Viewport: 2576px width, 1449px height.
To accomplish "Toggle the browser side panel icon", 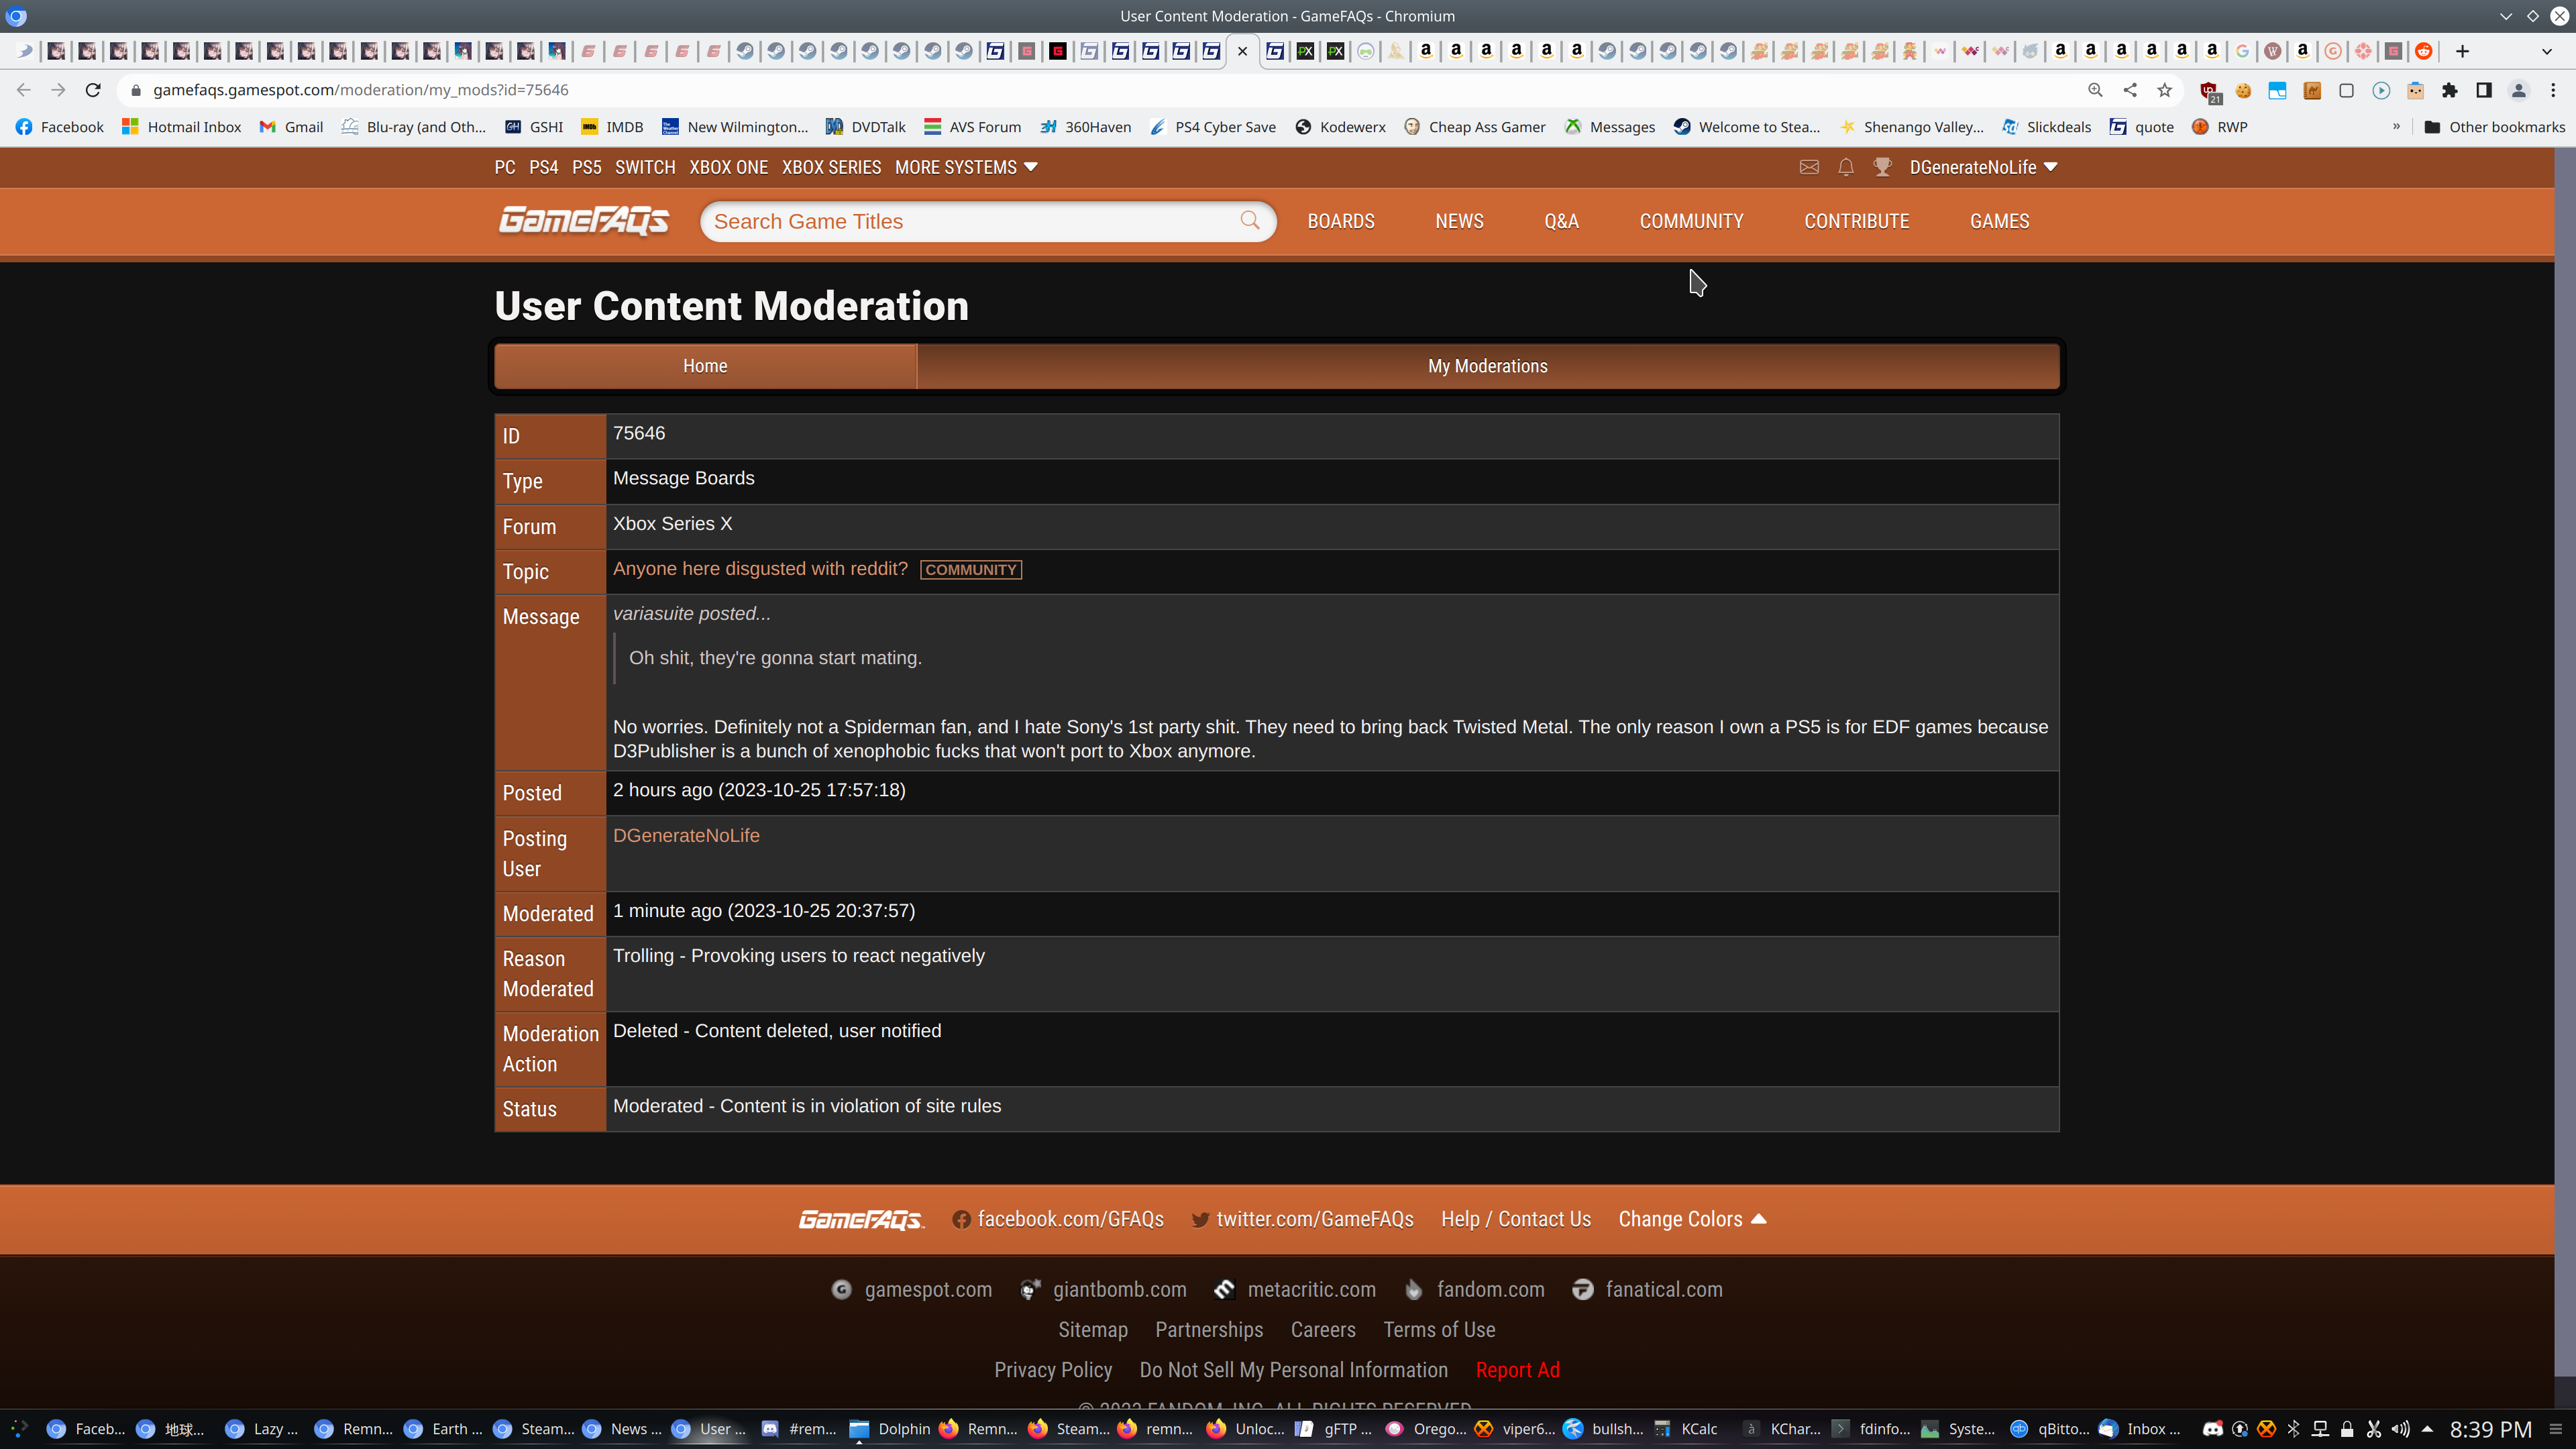I will pyautogui.click(x=2484, y=90).
